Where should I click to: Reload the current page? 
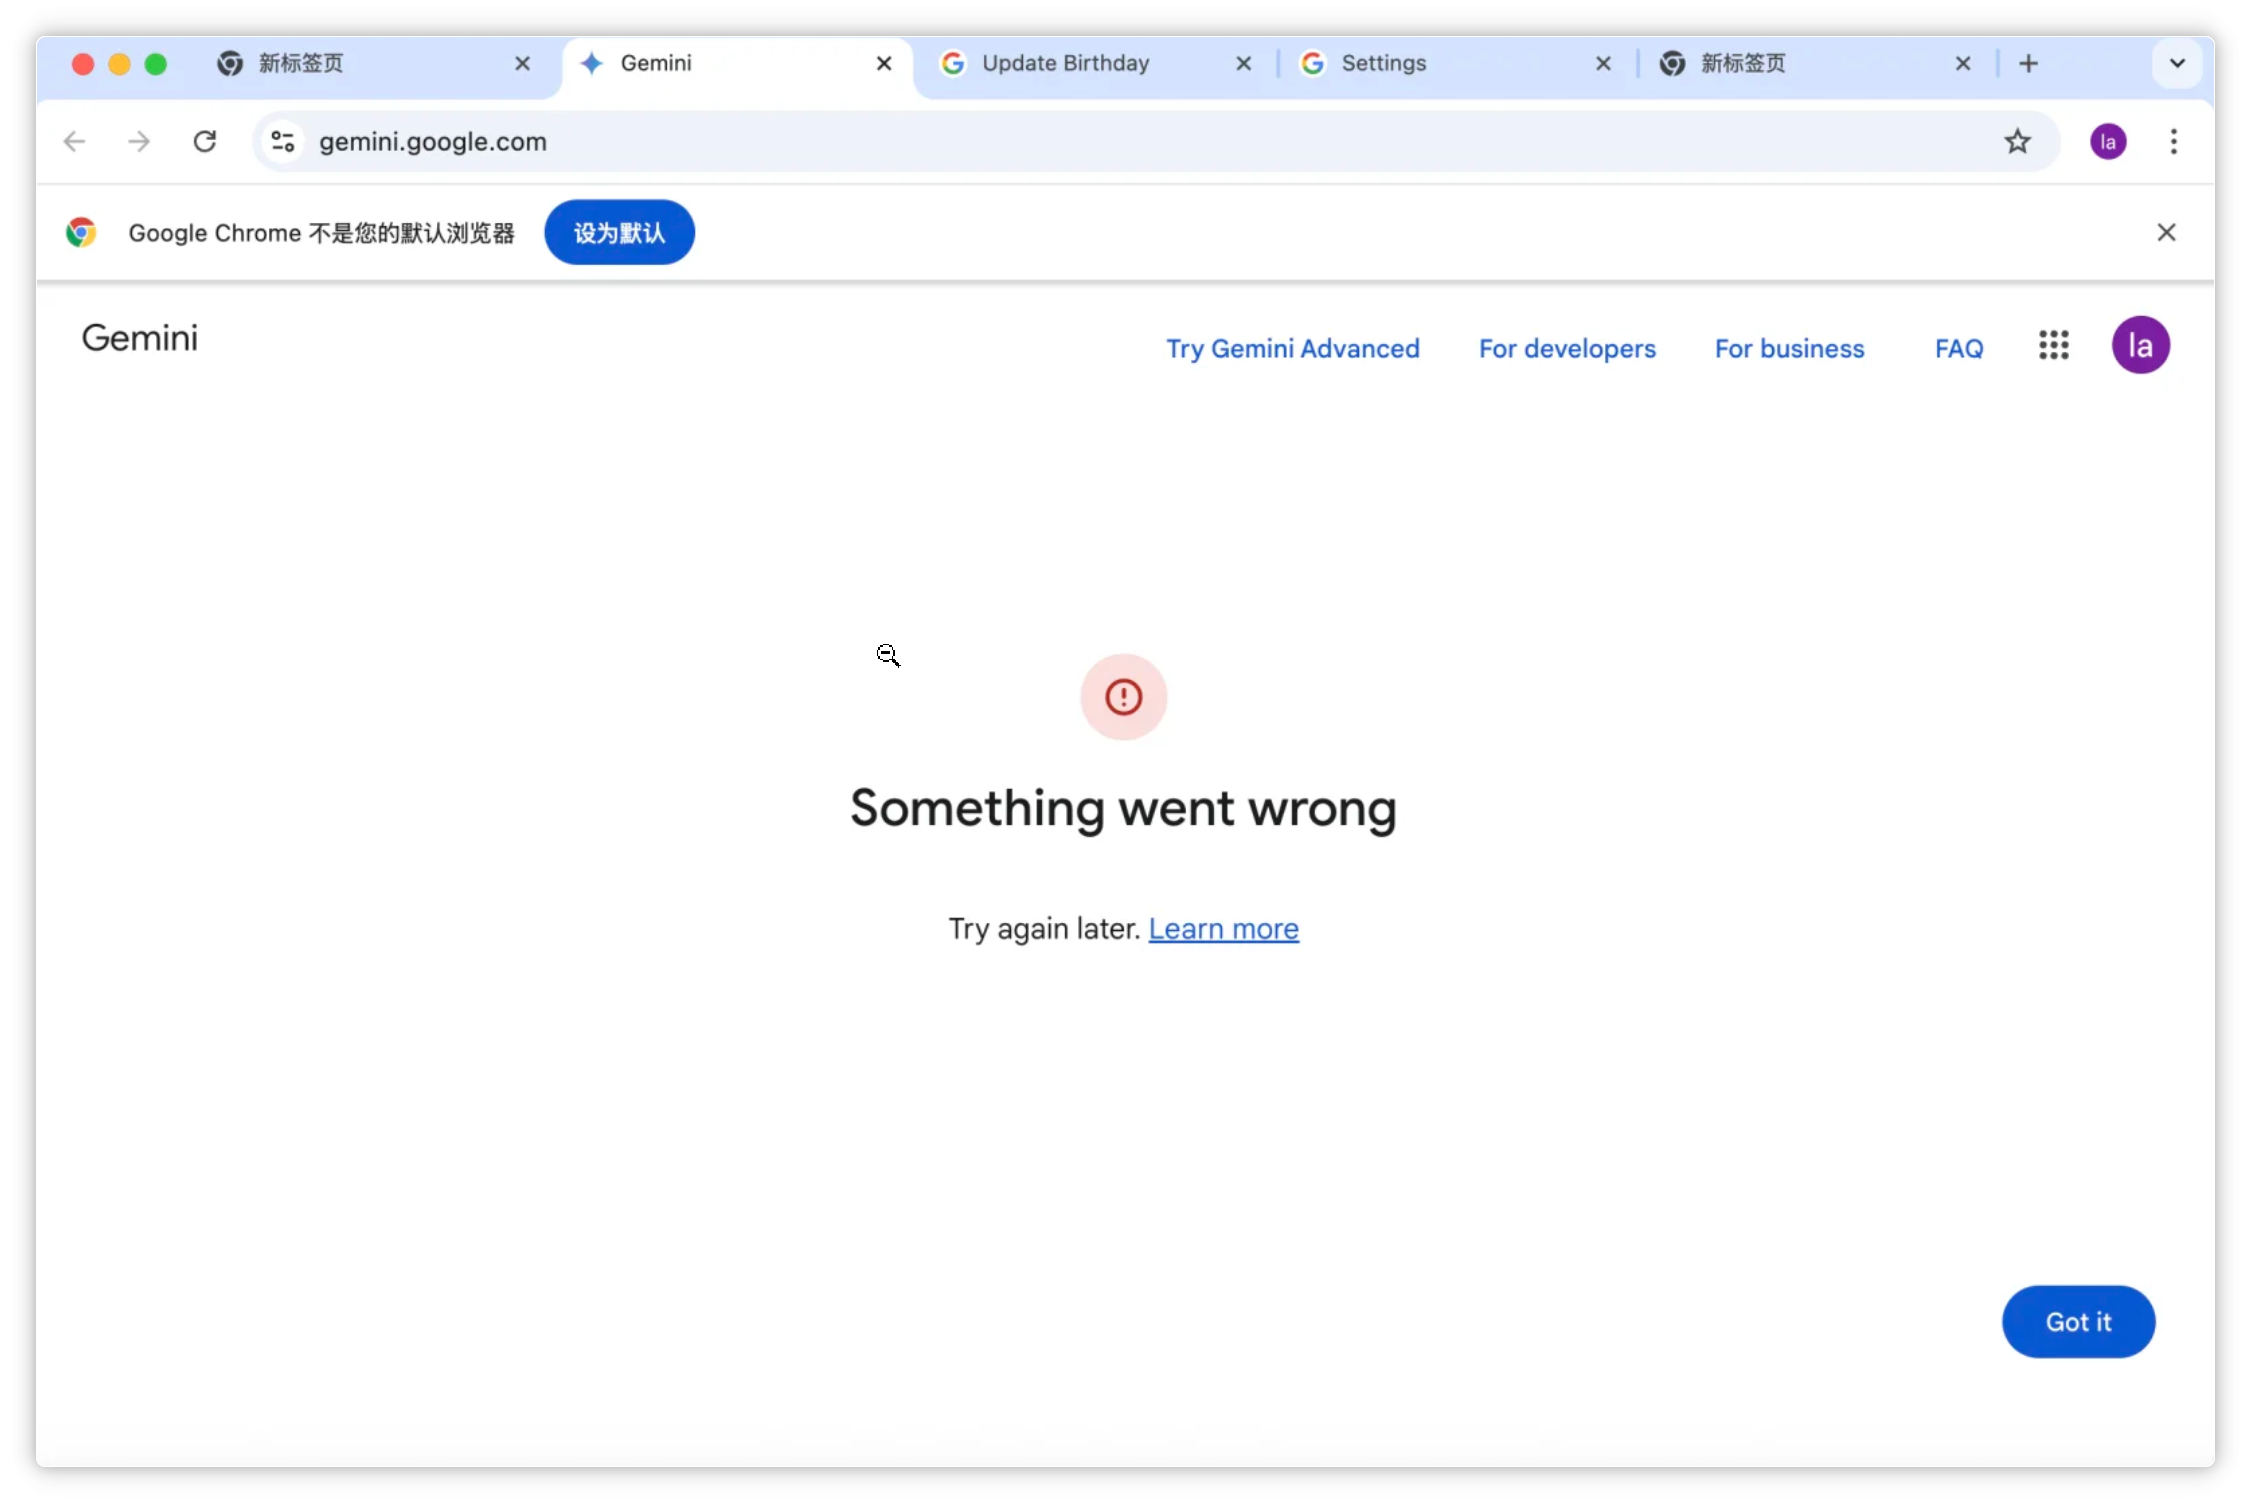click(x=204, y=141)
